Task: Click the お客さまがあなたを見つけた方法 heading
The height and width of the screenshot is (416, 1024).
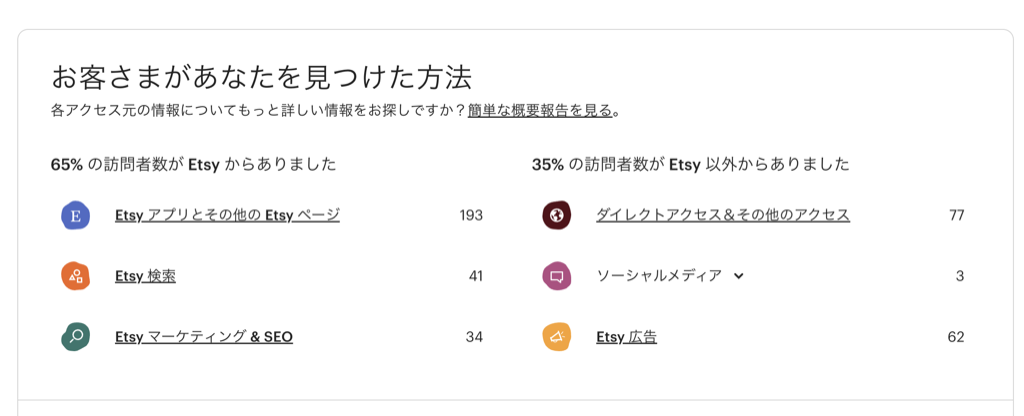Action: point(261,78)
